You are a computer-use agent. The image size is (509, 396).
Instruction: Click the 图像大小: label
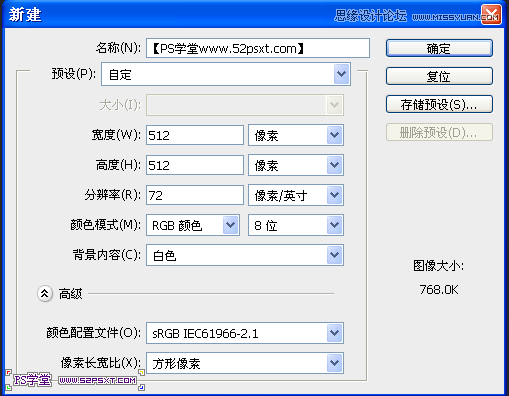coord(438,266)
